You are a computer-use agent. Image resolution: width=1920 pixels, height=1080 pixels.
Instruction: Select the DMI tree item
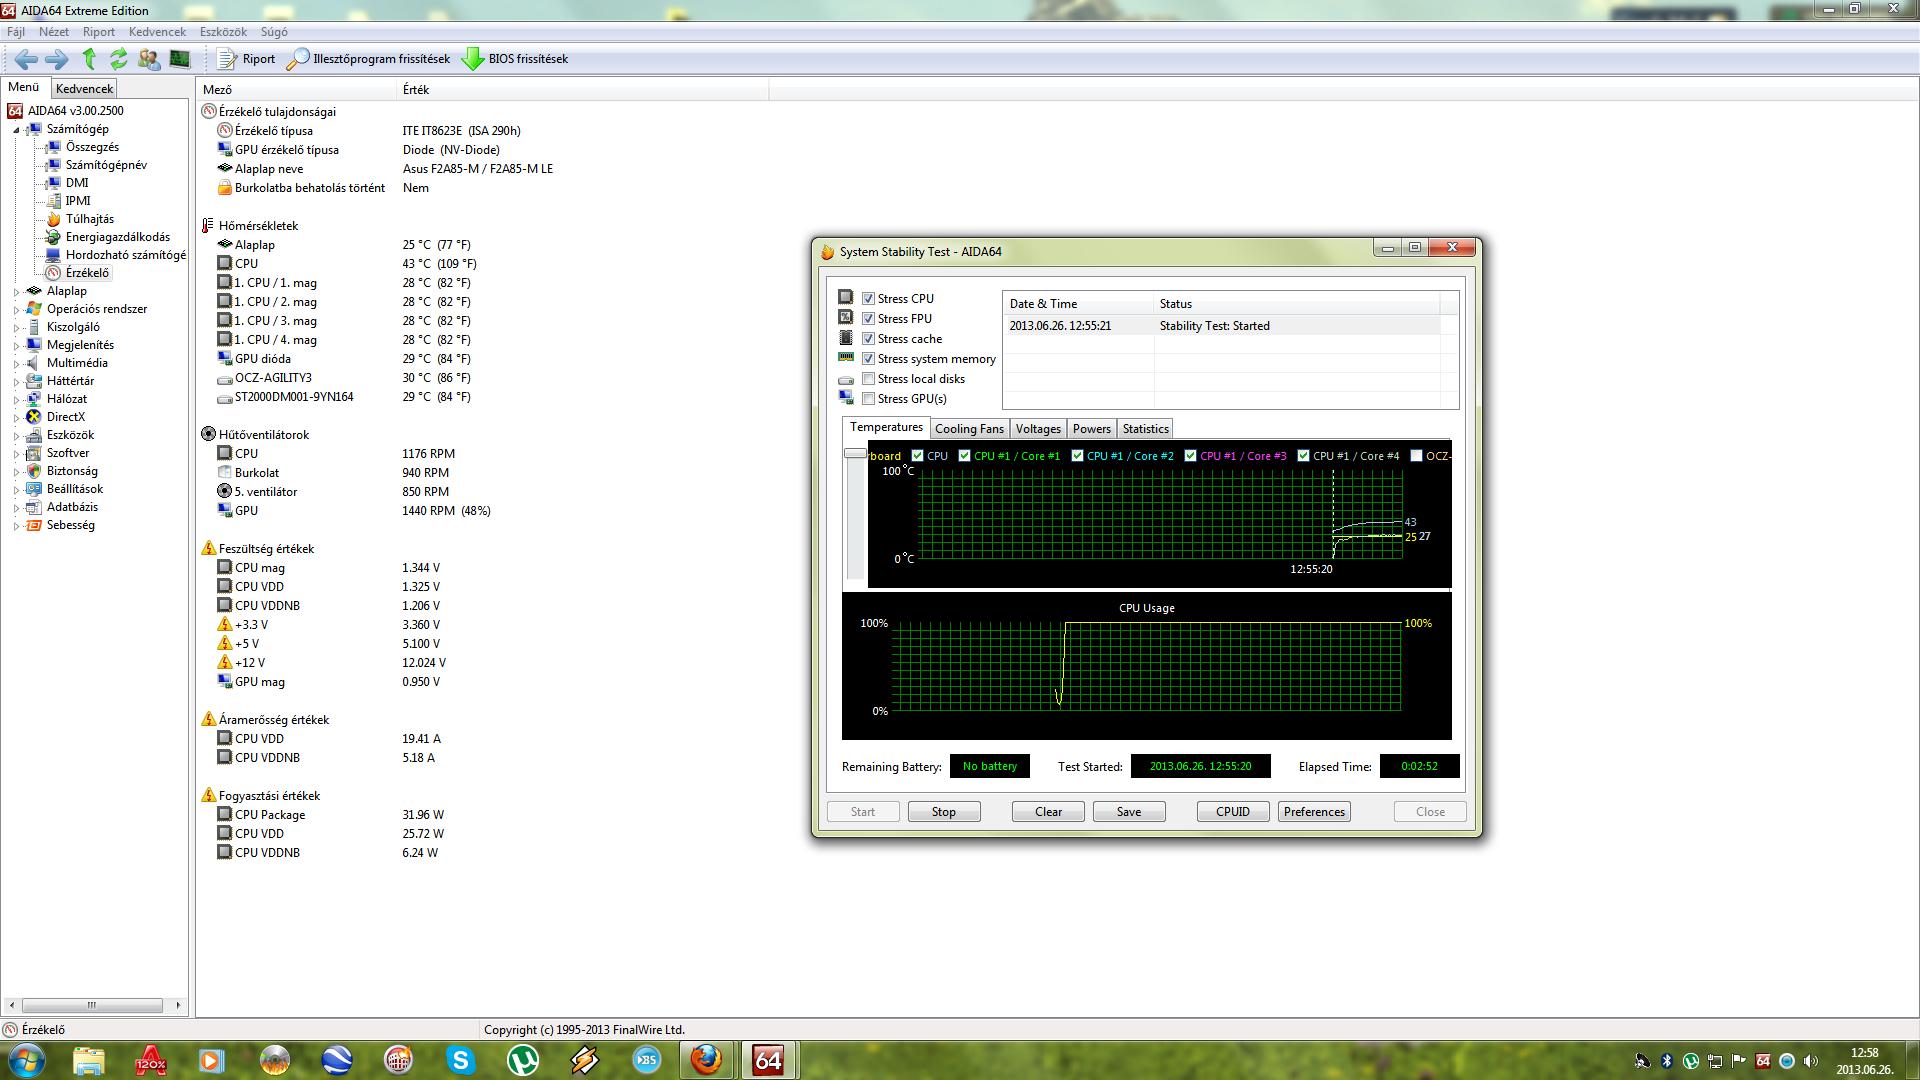[77, 183]
